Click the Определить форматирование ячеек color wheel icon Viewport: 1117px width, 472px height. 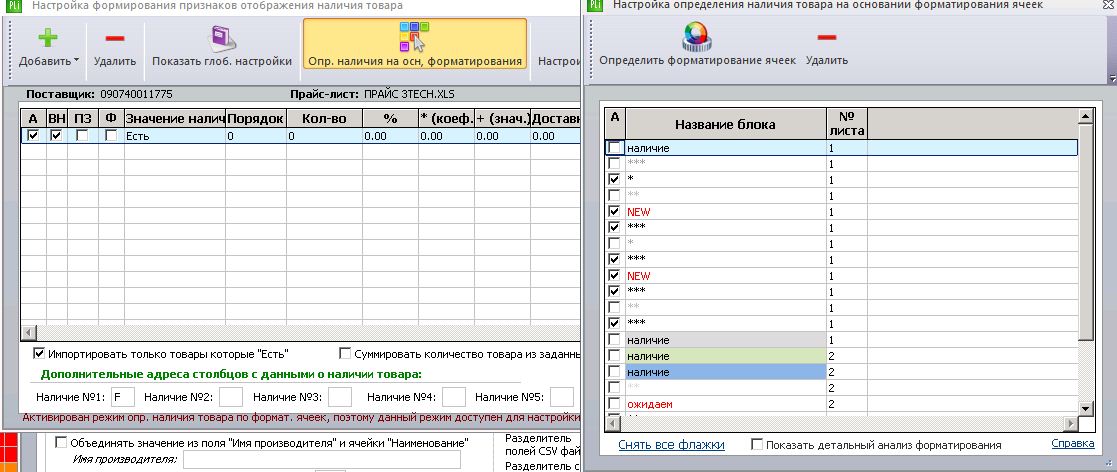pyautogui.click(x=697, y=37)
